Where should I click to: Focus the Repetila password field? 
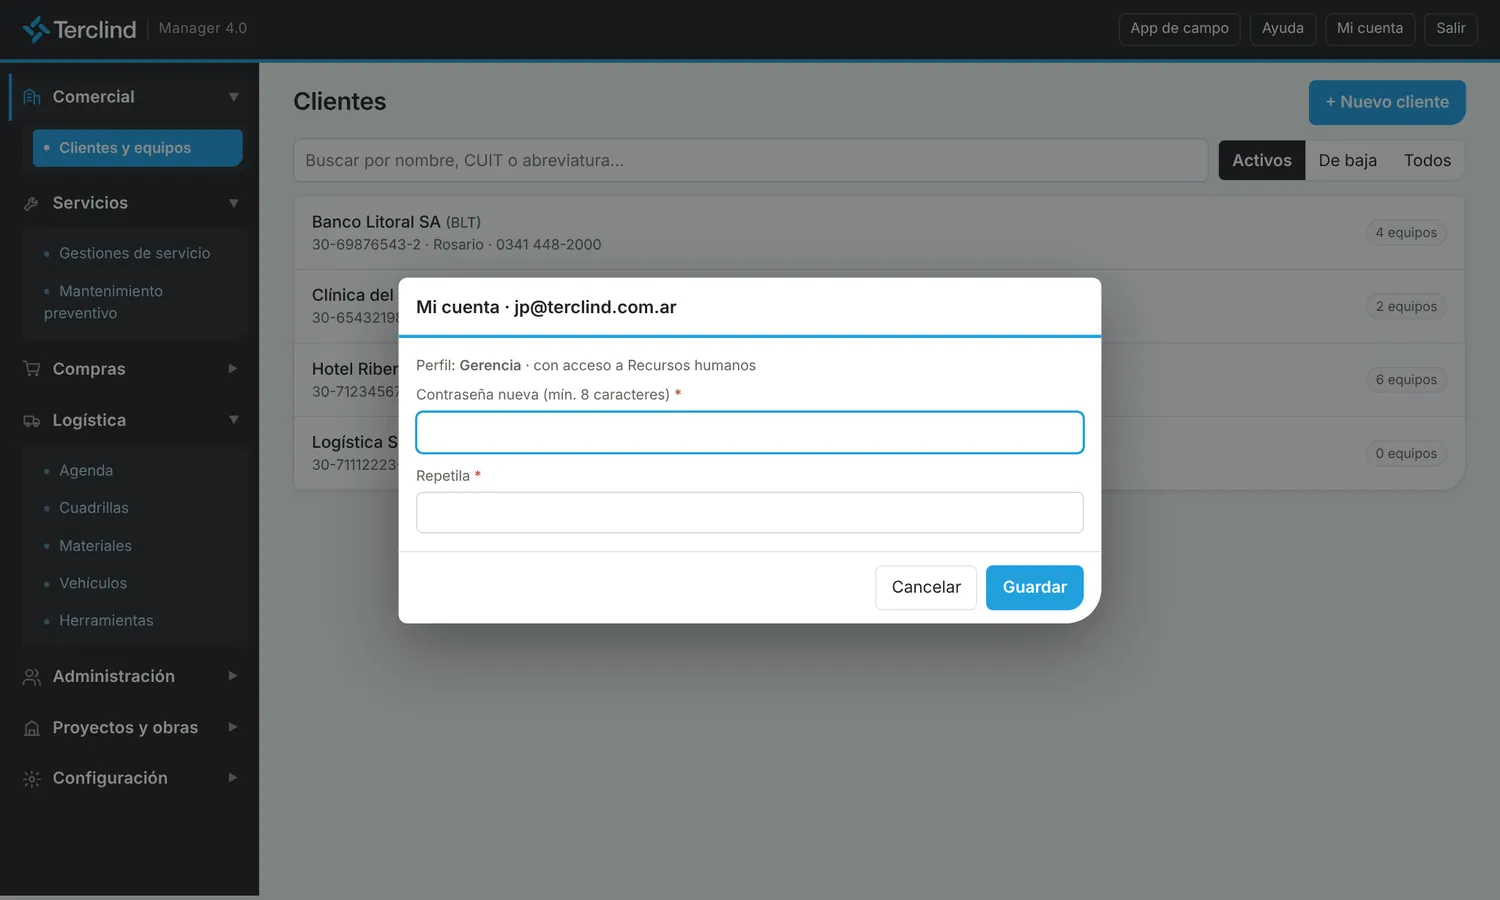click(750, 513)
